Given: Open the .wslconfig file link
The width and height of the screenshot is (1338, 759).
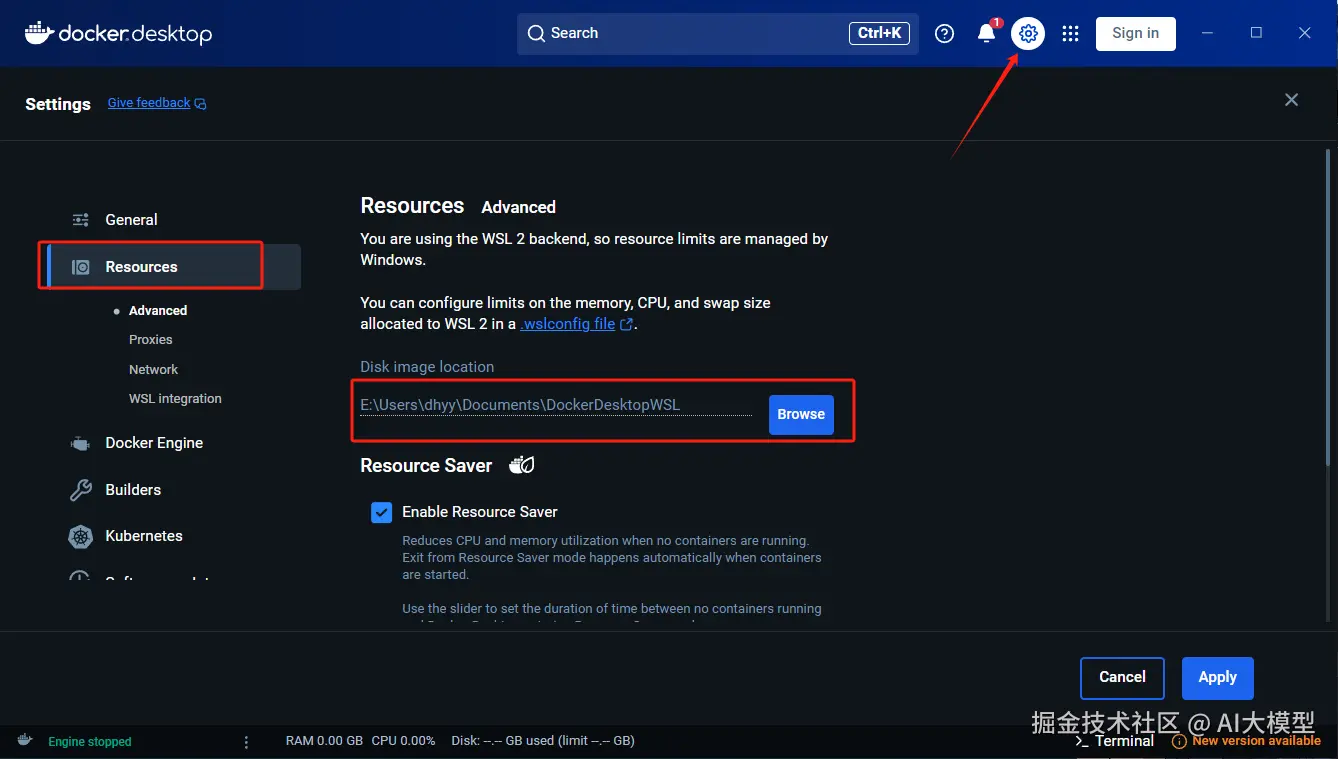Looking at the screenshot, I should click(568, 324).
